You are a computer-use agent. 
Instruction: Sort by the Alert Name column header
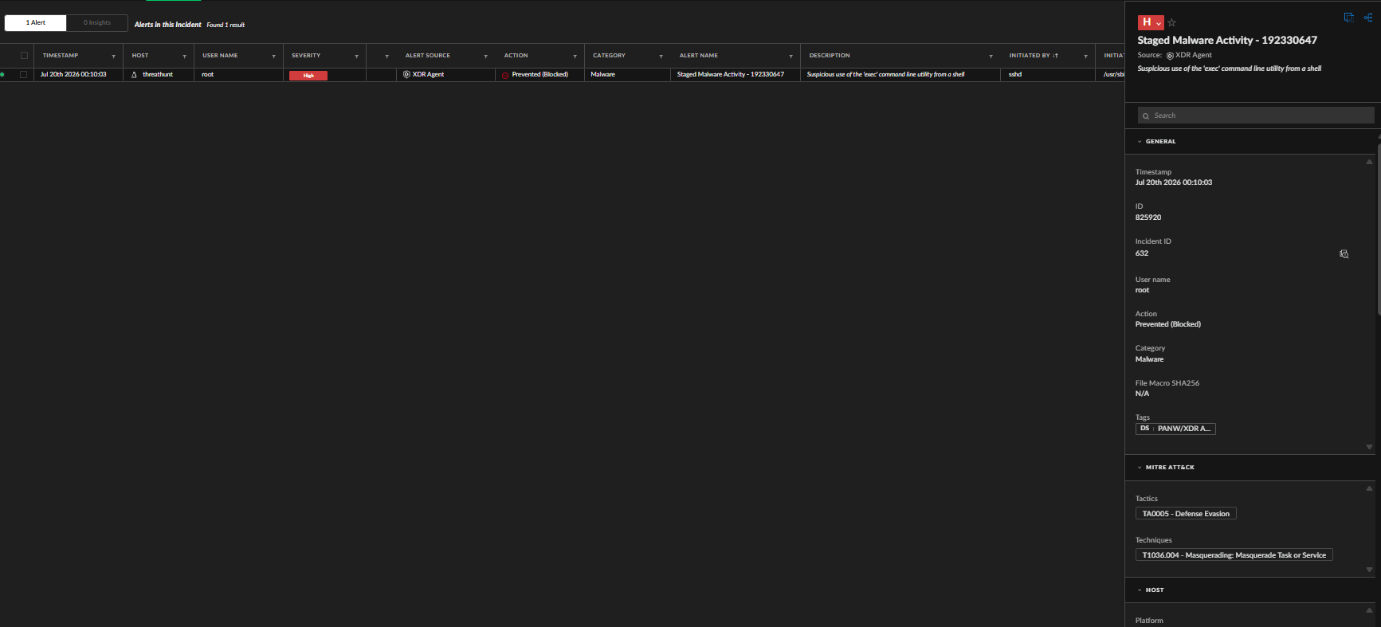[699, 56]
